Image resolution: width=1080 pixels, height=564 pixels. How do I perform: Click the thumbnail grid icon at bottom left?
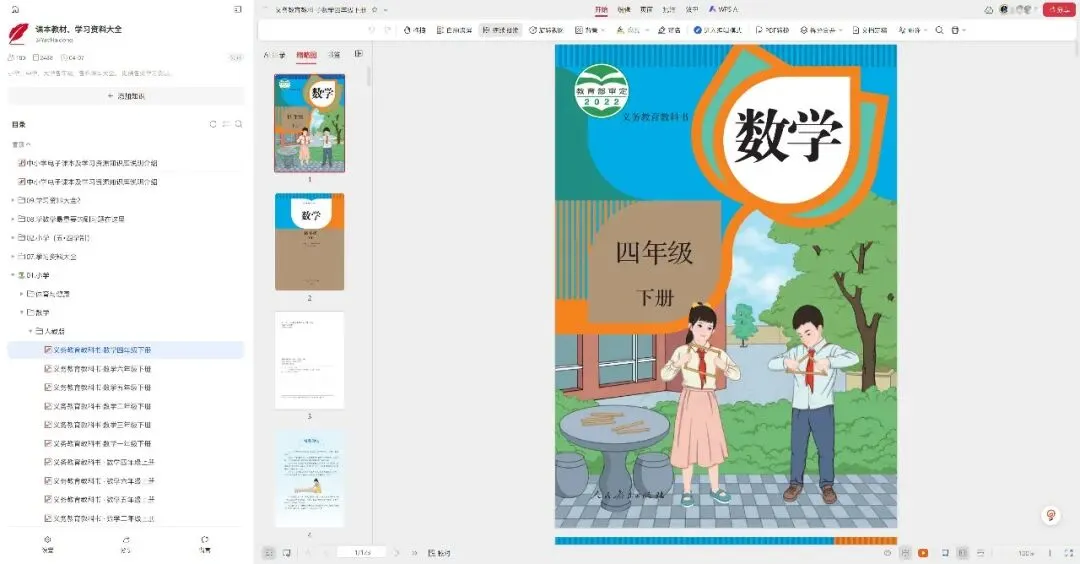[269, 553]
